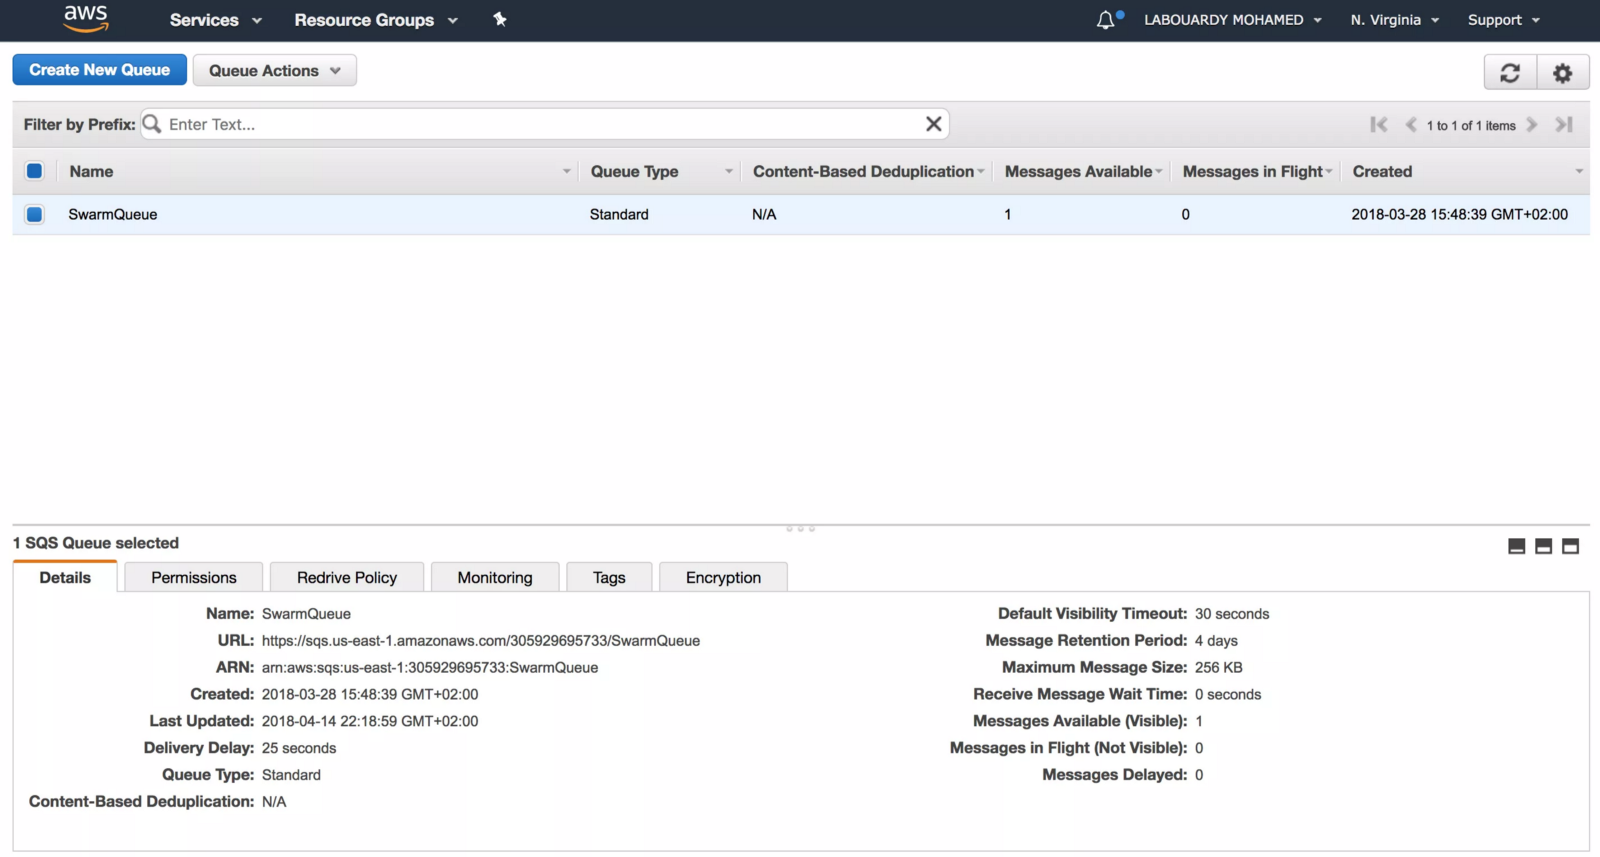Open the Tags tab
This screenshot has width=1600, height=857.
[609, 577]
